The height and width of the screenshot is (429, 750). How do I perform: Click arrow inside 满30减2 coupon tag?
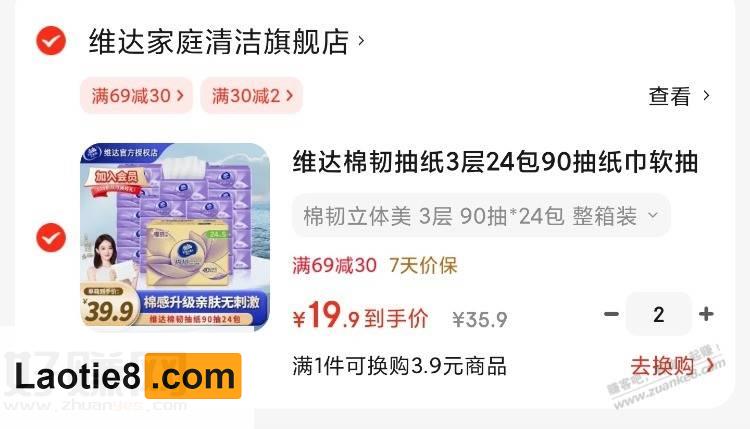[x=289, y=96]
